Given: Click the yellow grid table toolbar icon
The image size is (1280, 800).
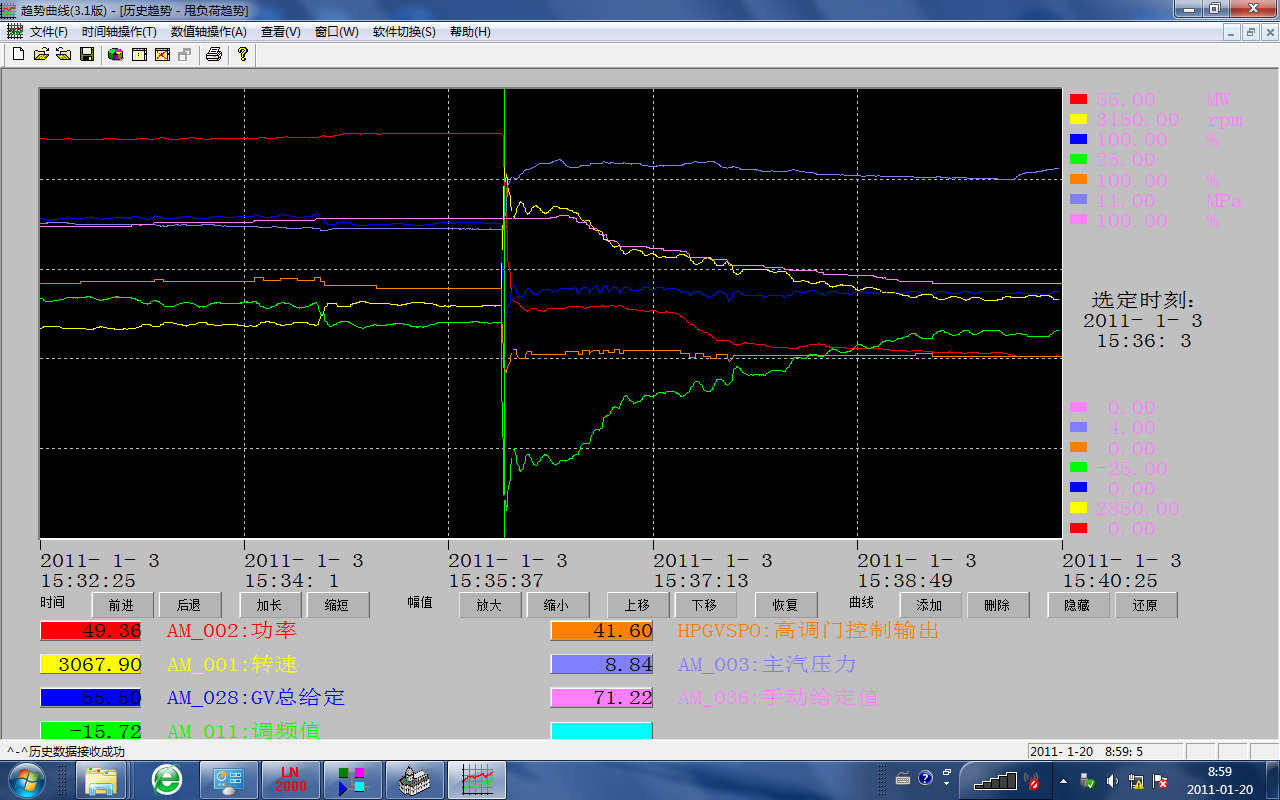Looking at the screenshot, I should 139,54.
